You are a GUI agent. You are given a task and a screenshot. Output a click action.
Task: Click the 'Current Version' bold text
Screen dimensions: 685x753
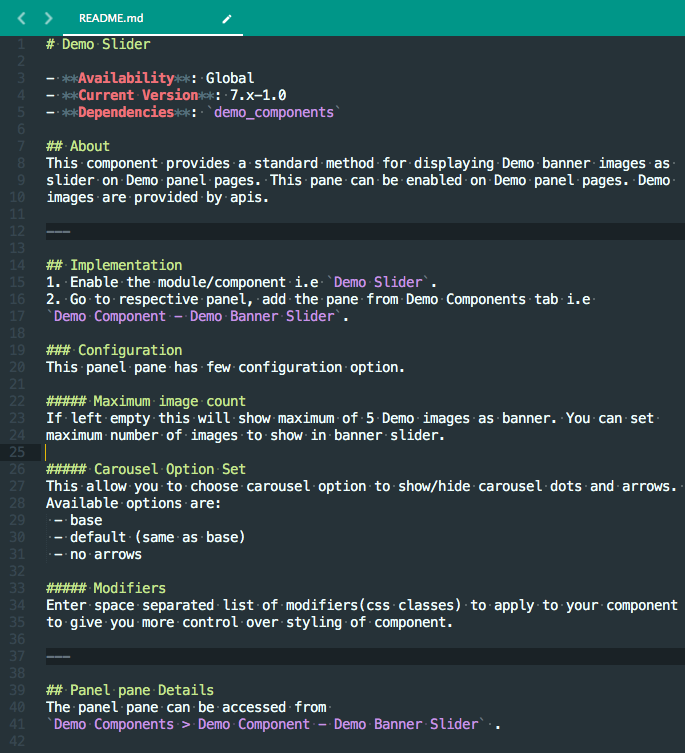pyautogui.click(x=138, y=95)
